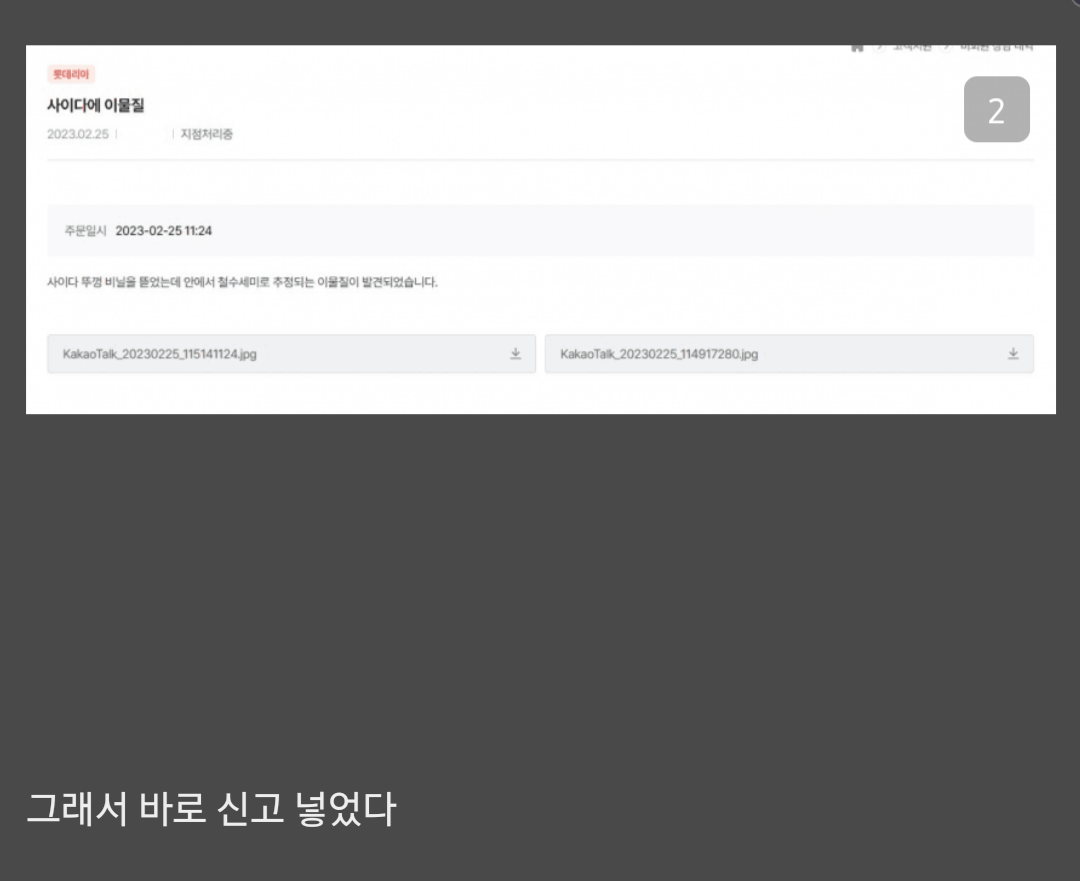Click the dark background below the screenshot image
The height and width of the screenshot is (881, 1080).
click(x=540, y=600)
